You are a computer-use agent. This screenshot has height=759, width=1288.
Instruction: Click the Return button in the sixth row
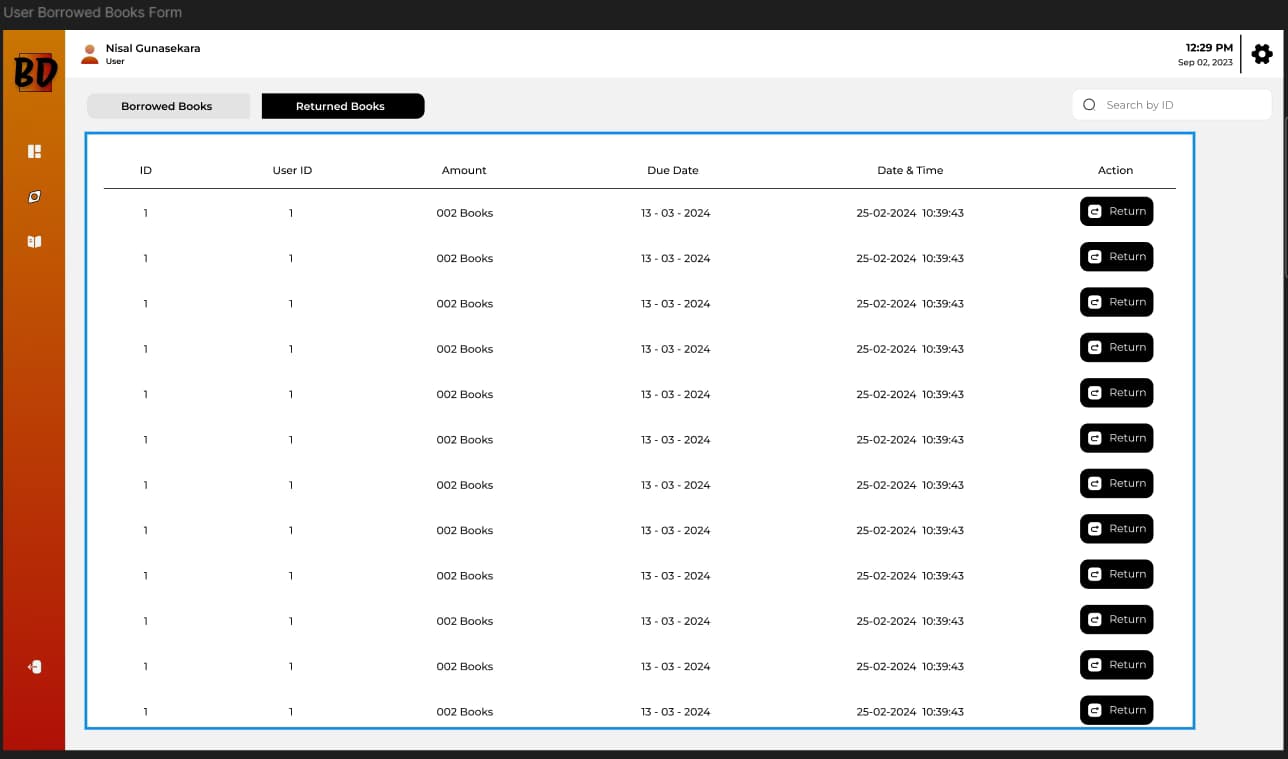pos(1116,438)
